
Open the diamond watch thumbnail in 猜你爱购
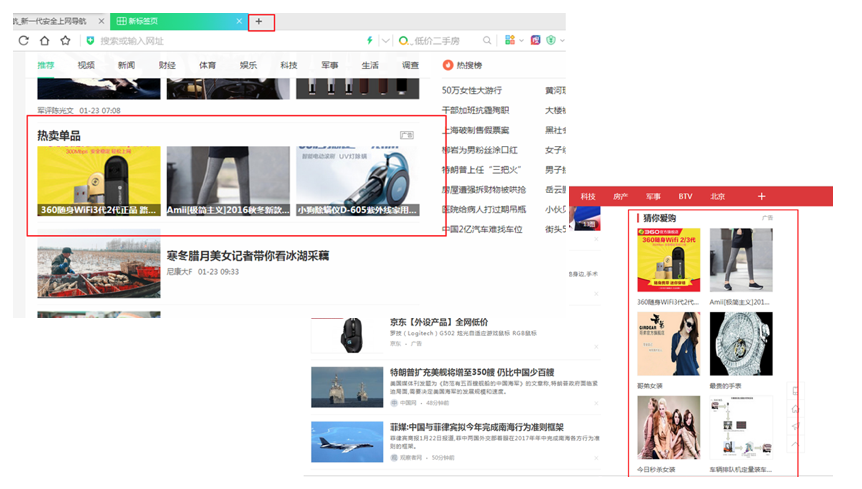coord(740,343)
